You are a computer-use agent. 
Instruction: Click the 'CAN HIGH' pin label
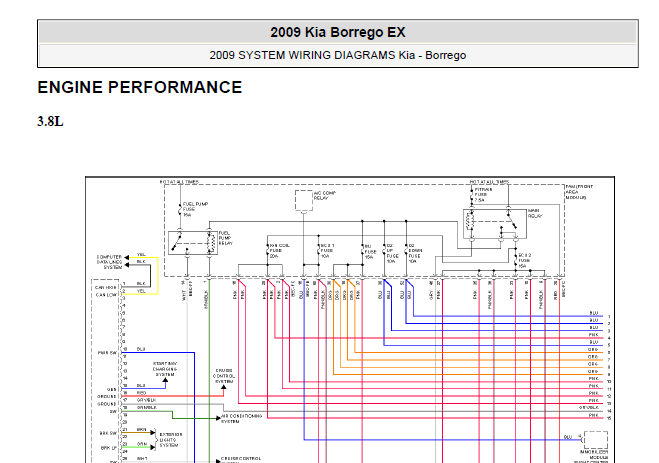click(x=105, y=288)
